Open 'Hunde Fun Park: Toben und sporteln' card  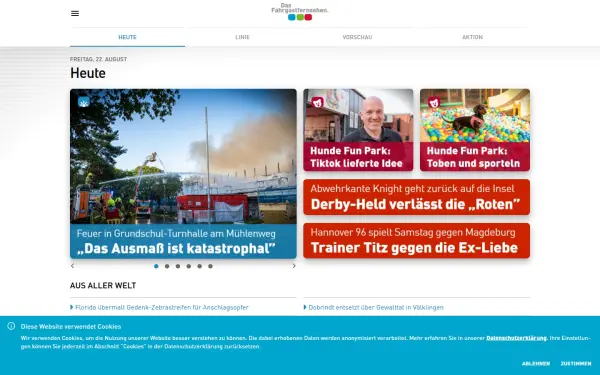coord(475,130)
